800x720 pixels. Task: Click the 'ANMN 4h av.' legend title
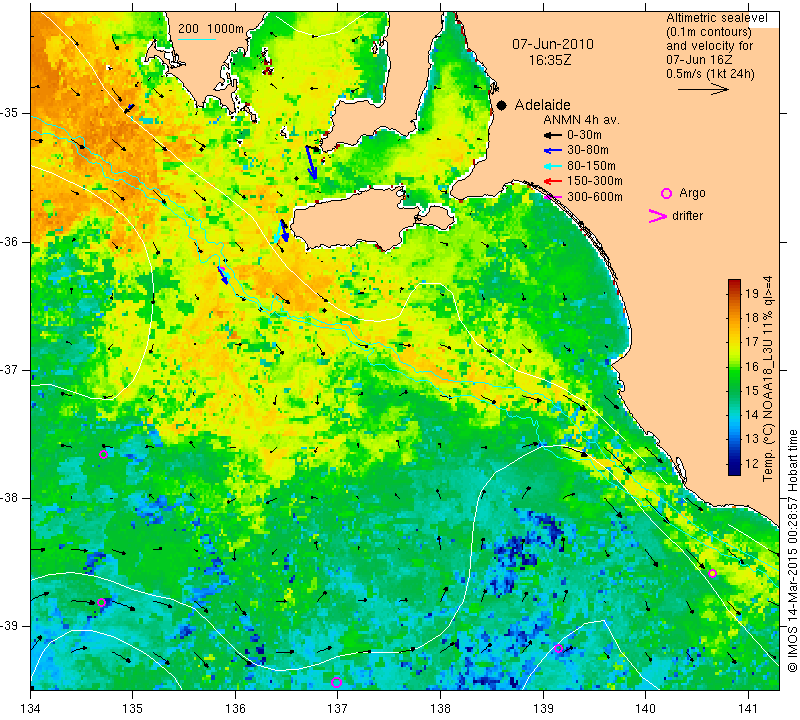click(581, 120)
